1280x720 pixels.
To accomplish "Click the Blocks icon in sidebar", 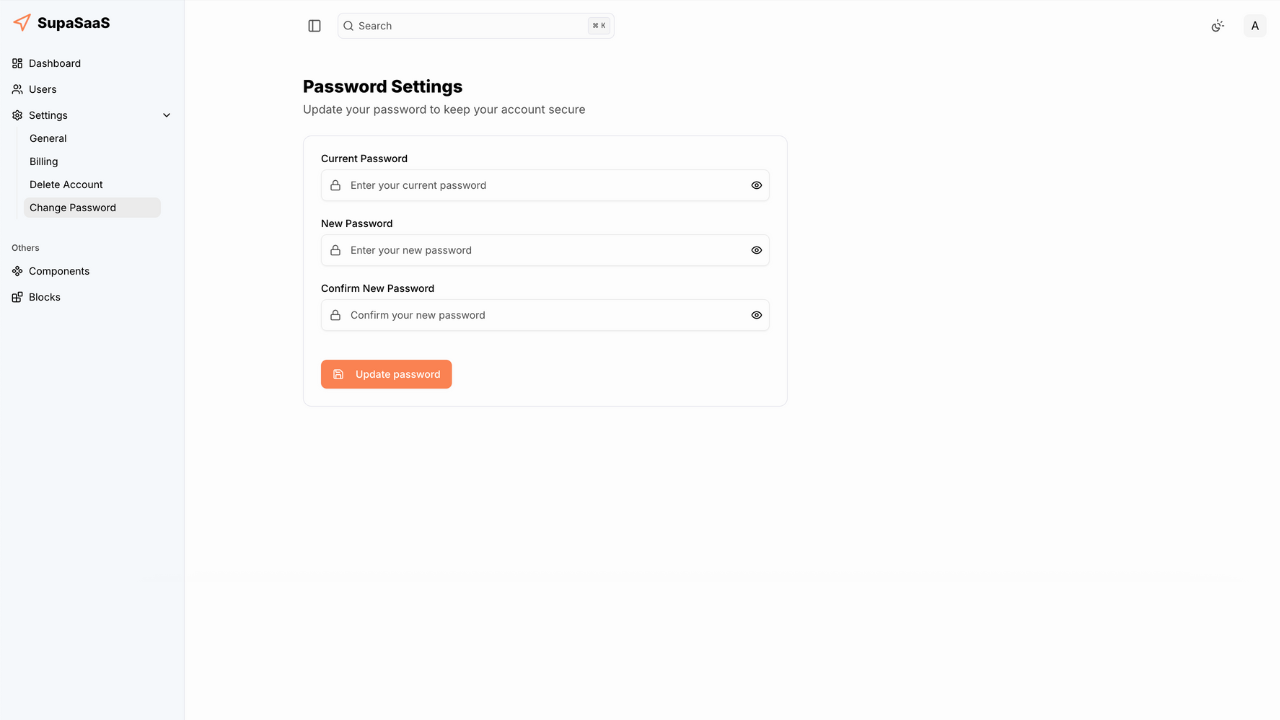I will click(x=17, y=297).
